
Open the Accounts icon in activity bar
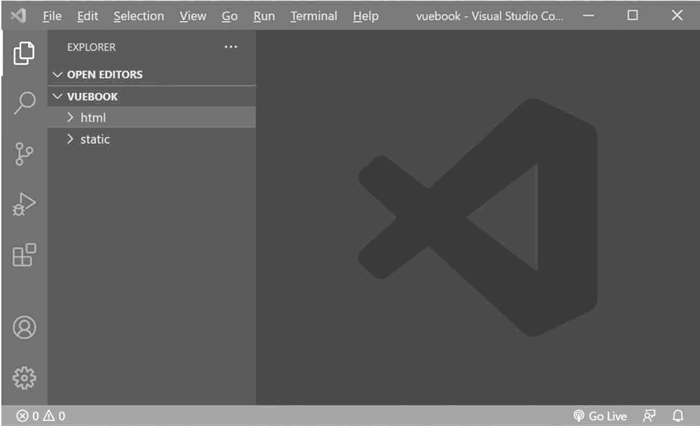coord(24,327)
